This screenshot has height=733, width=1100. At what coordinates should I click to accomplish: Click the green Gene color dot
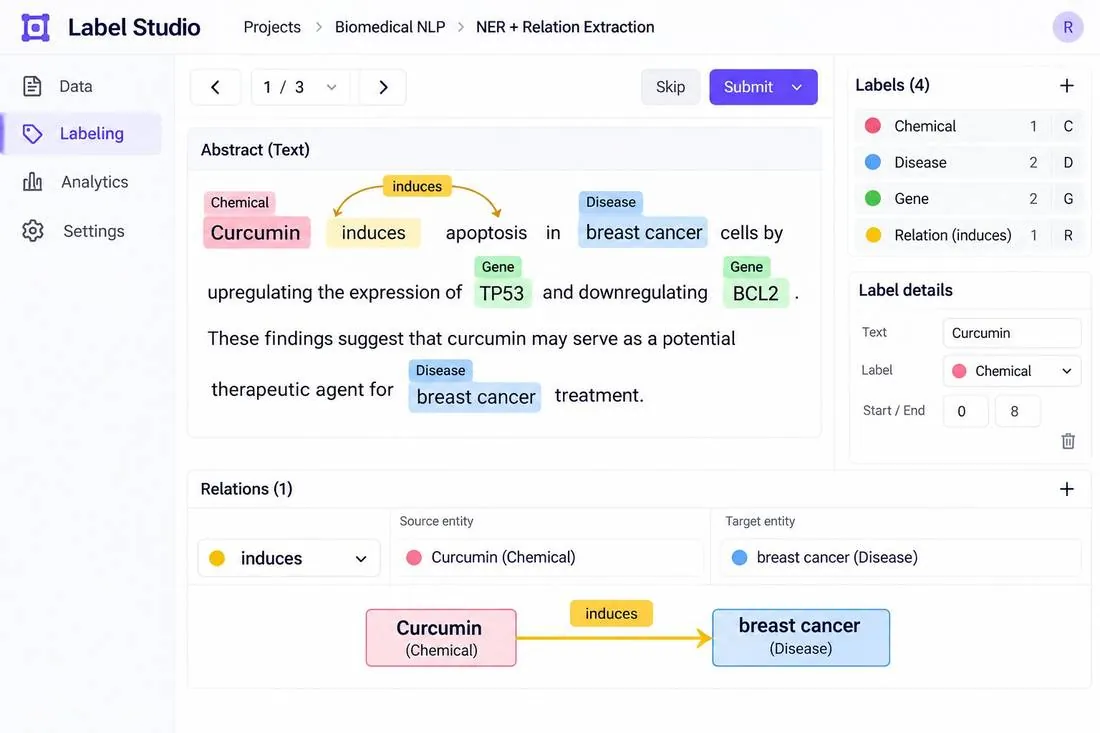(873, 199)
